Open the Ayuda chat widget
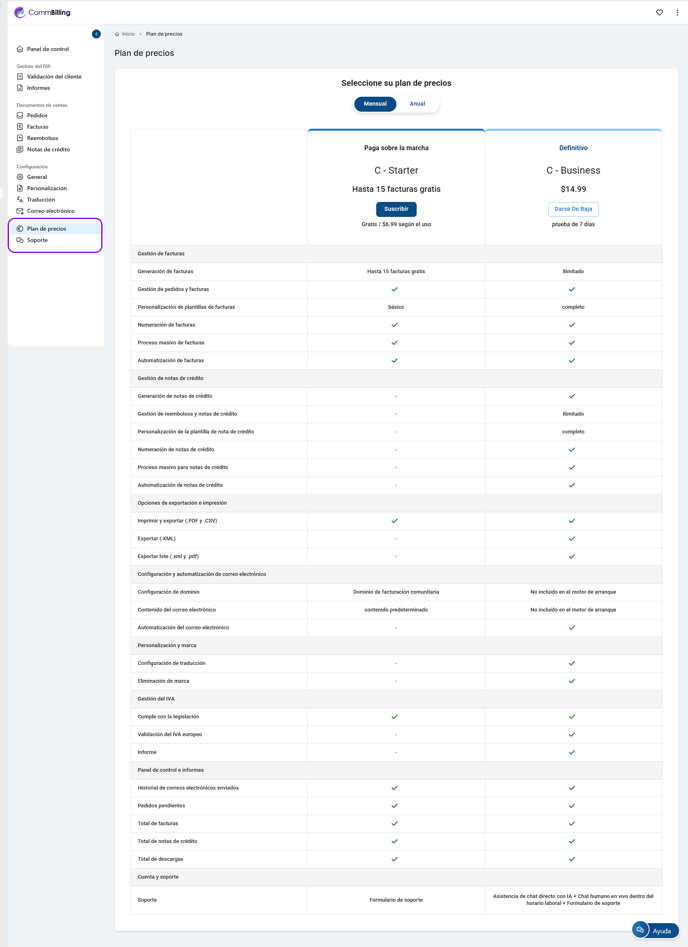This screenshot has height=947, width=688. point(655,930)
